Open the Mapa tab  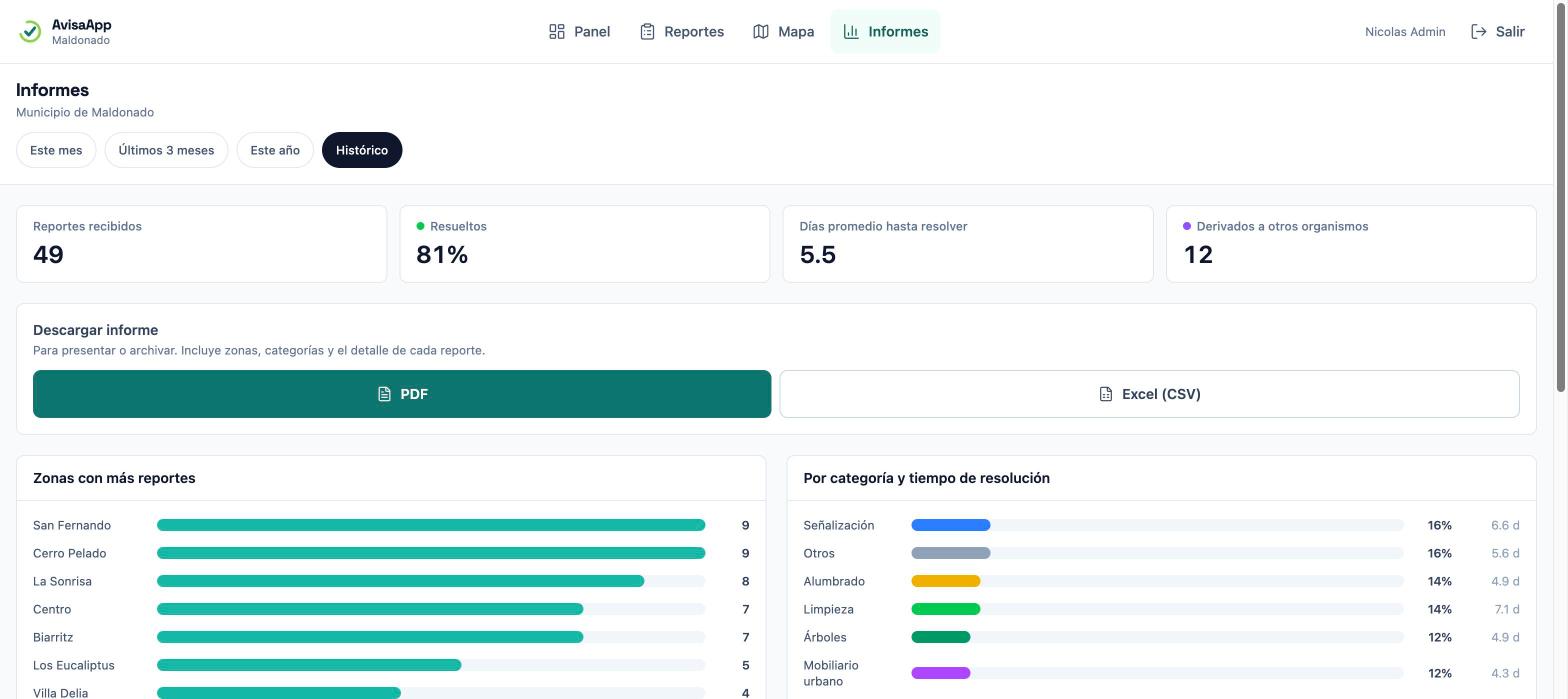(783, 32)
